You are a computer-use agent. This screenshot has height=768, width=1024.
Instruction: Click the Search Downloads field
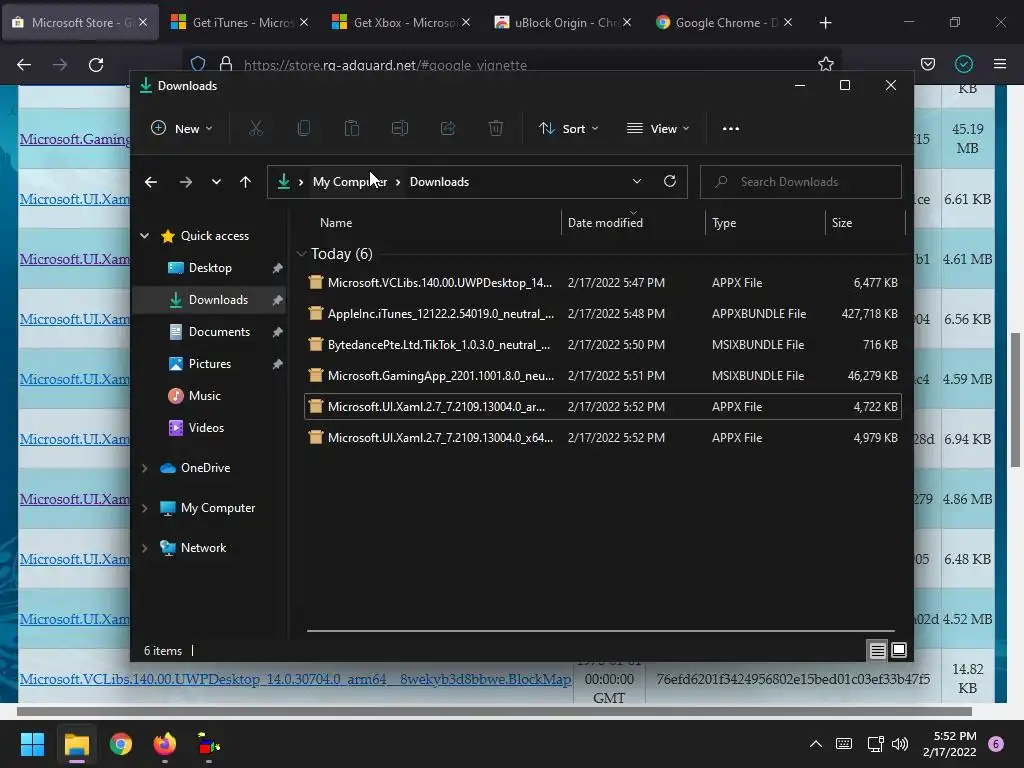click(x=801, y=182)
